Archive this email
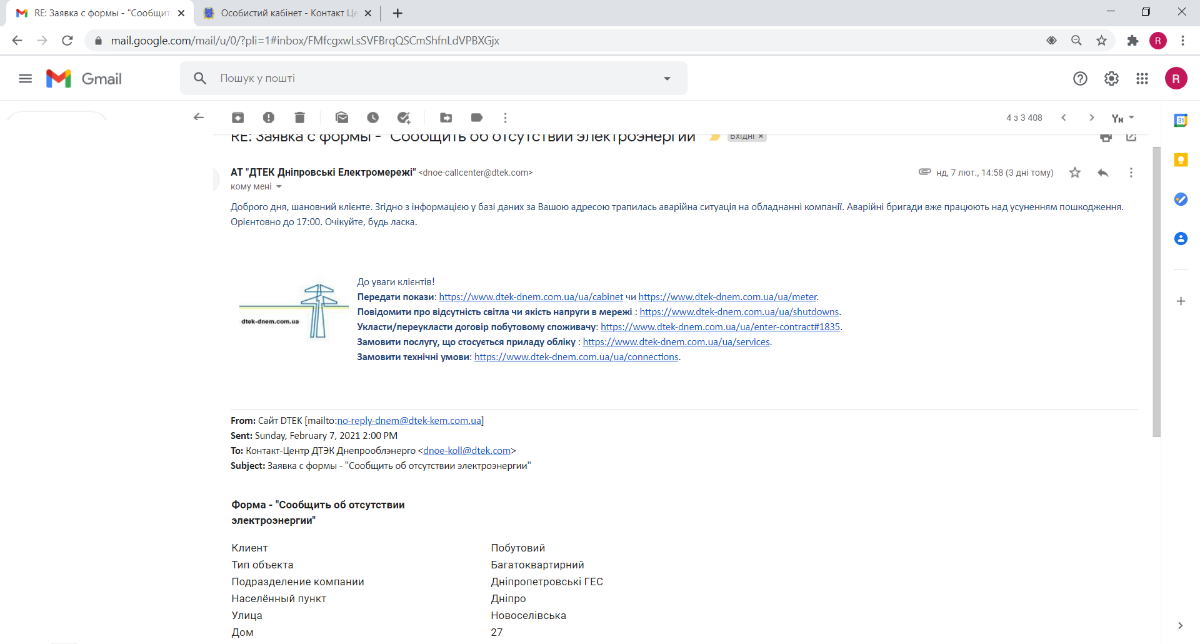The image size is (1200, 644). point(238,117)
